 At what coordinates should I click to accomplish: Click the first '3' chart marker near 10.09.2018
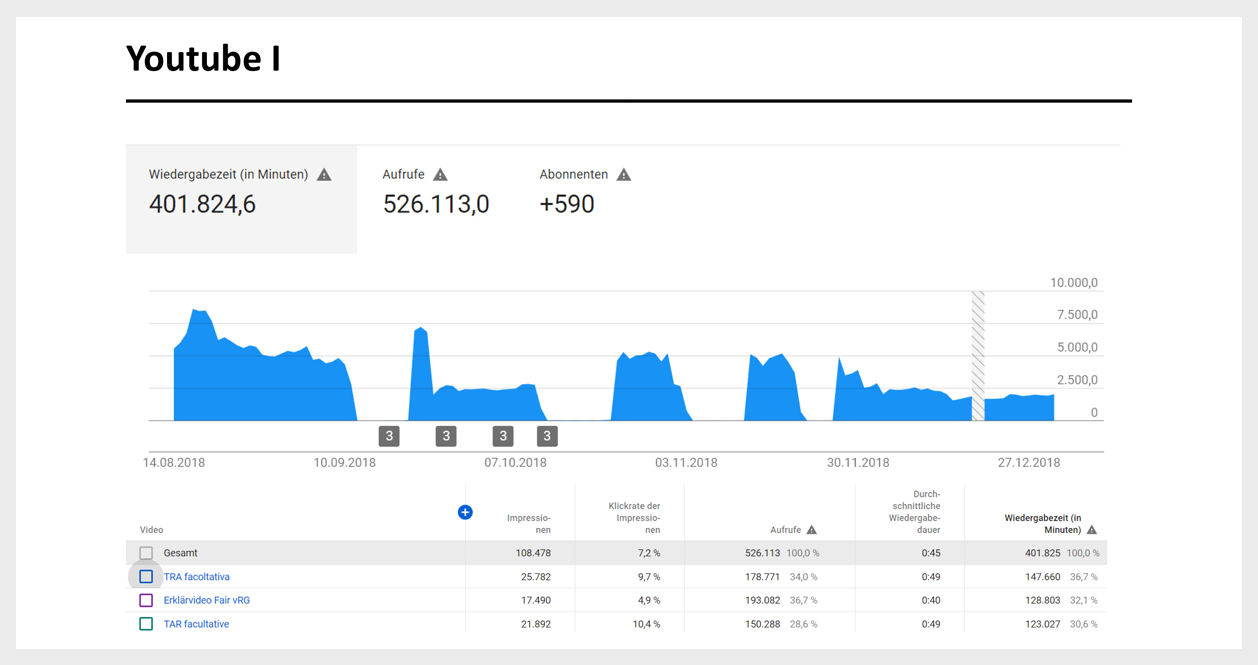point(389,436)
